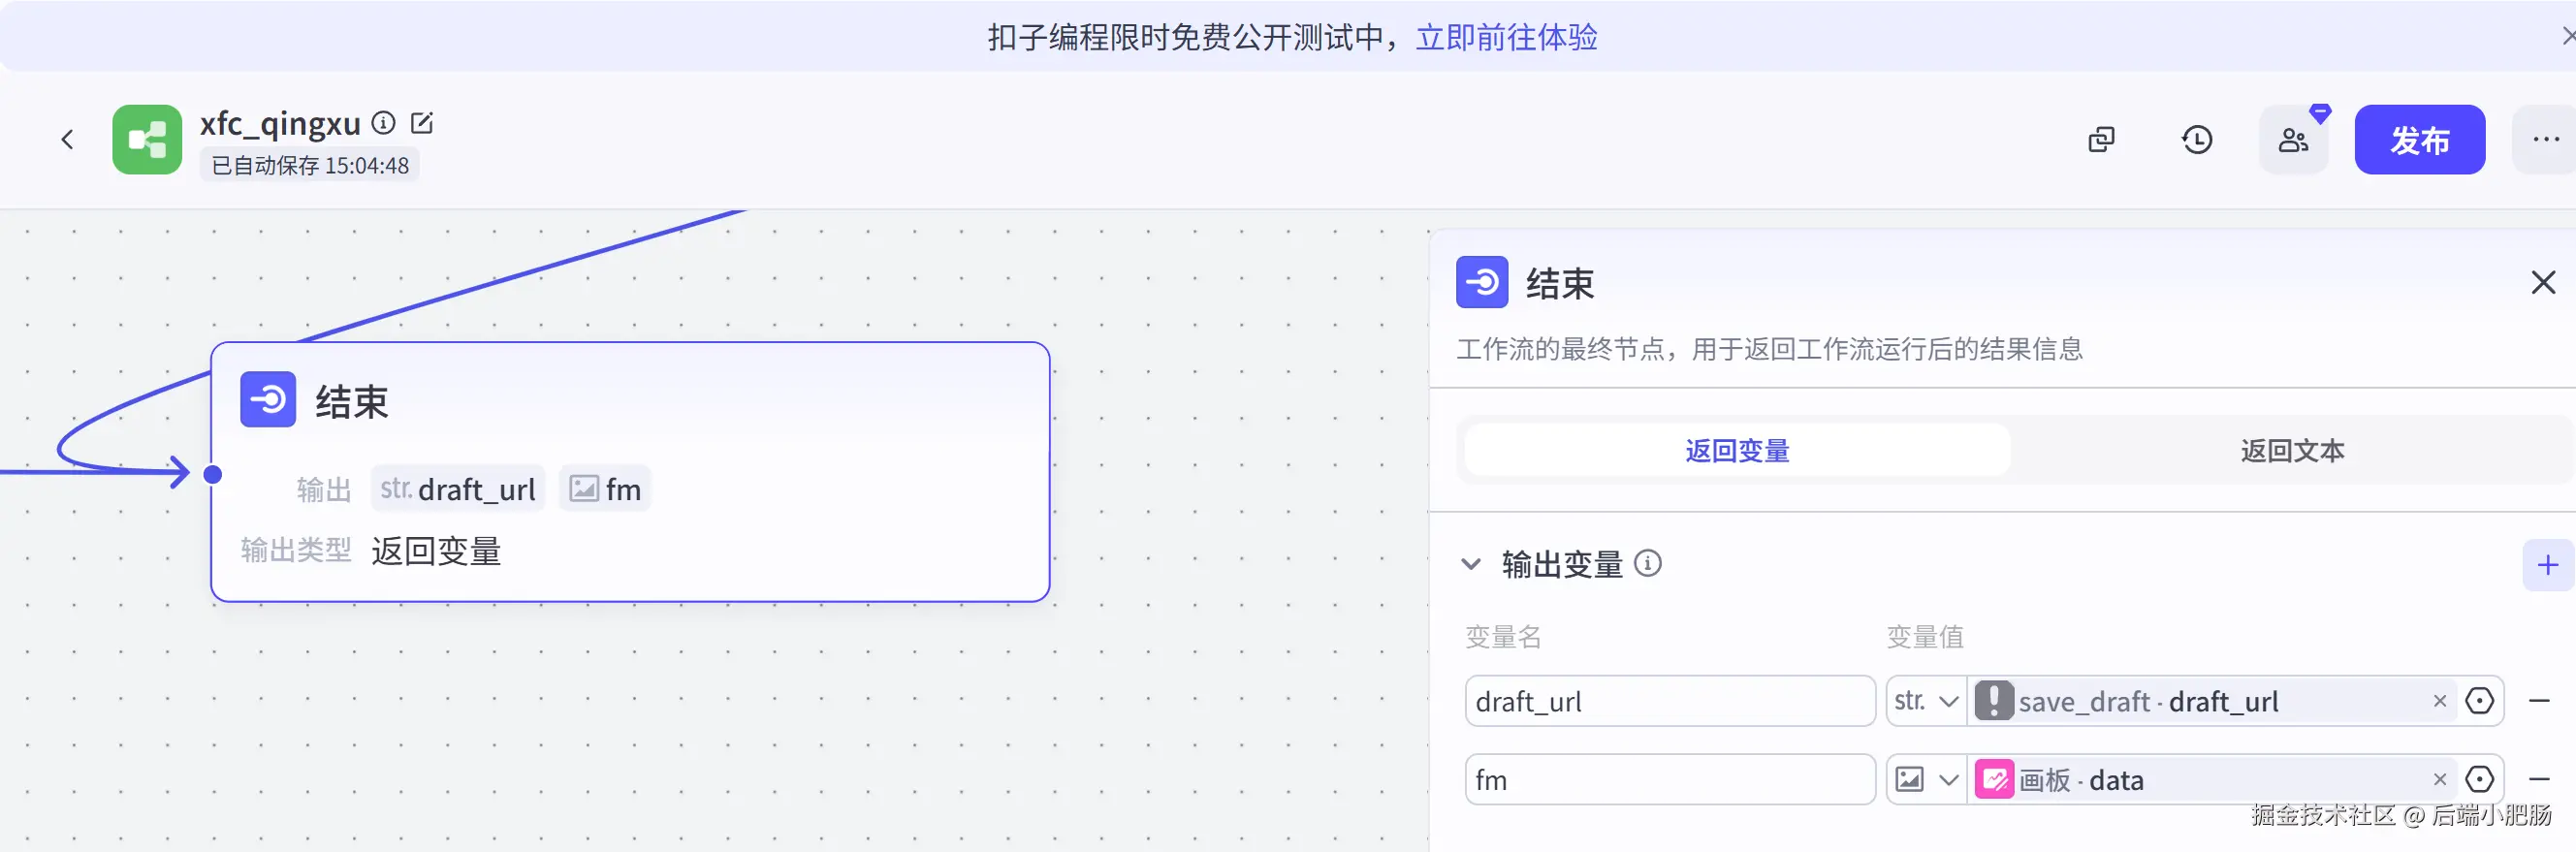Image resolution: width=2576 pixels, height=852 pixels.
Task: Click the duplicate workflow icon in header
Action: click(2101, 140)
